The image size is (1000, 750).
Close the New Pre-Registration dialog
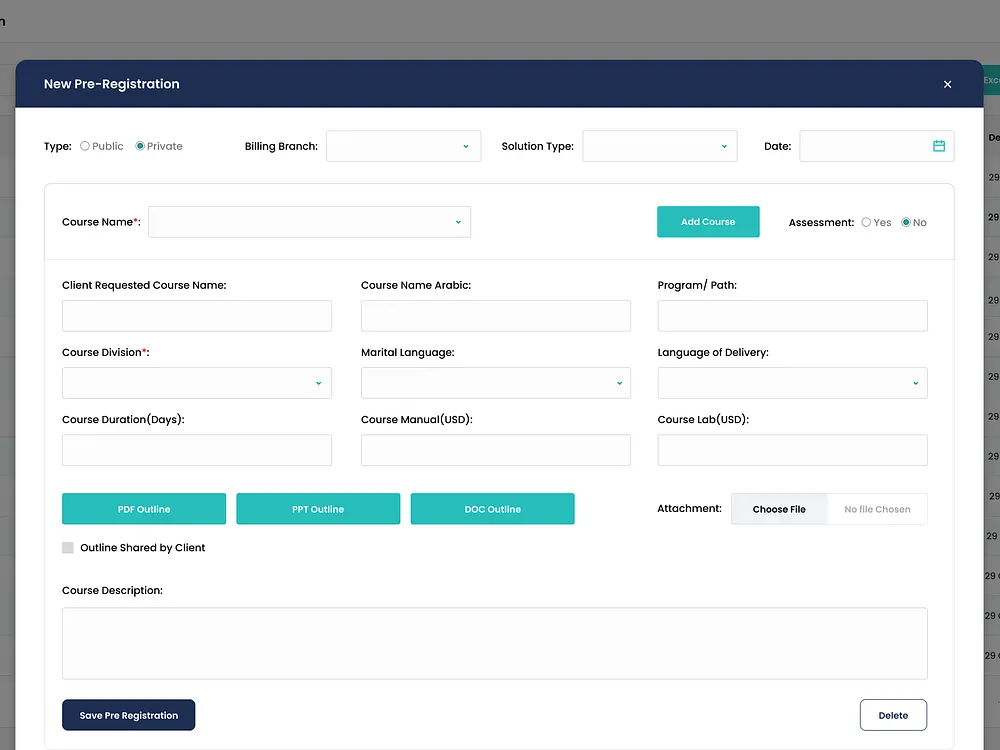[946, 84]
